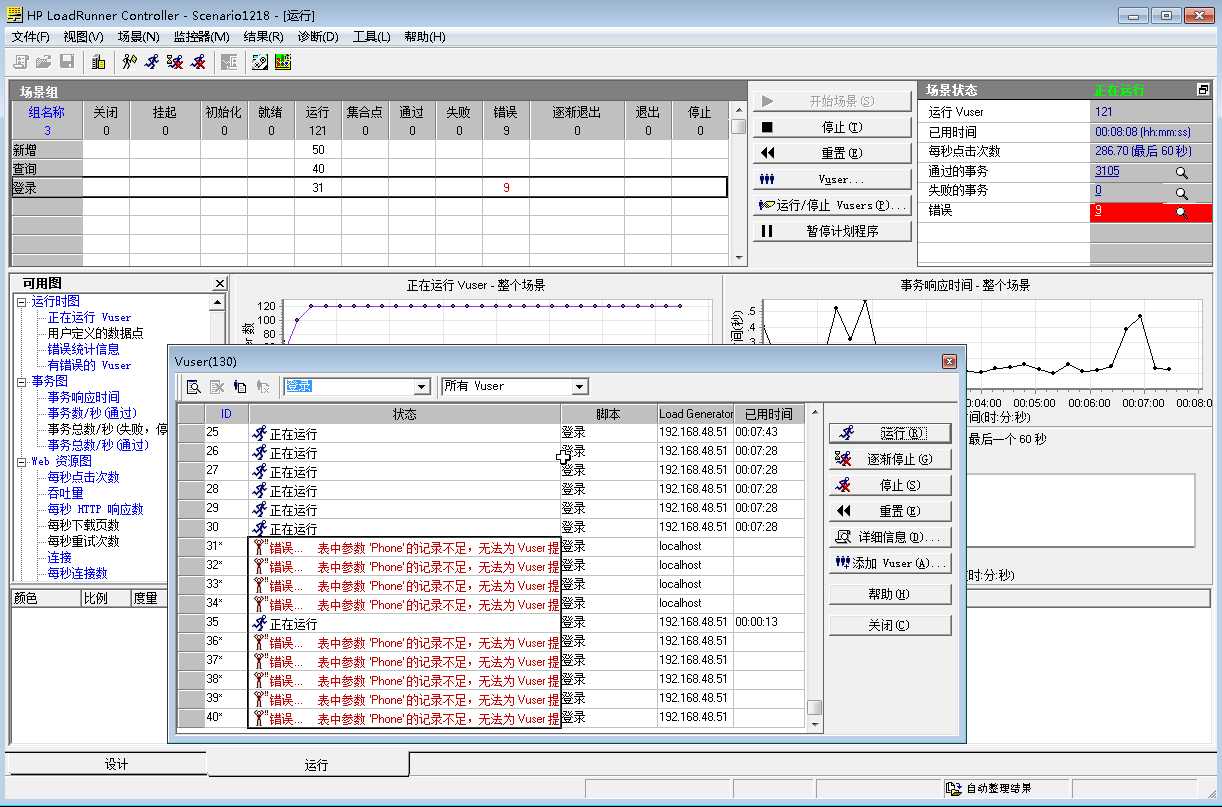Click the colorful graph configuration toolbar icon
Screen dimensions: 1222x807
283,62
